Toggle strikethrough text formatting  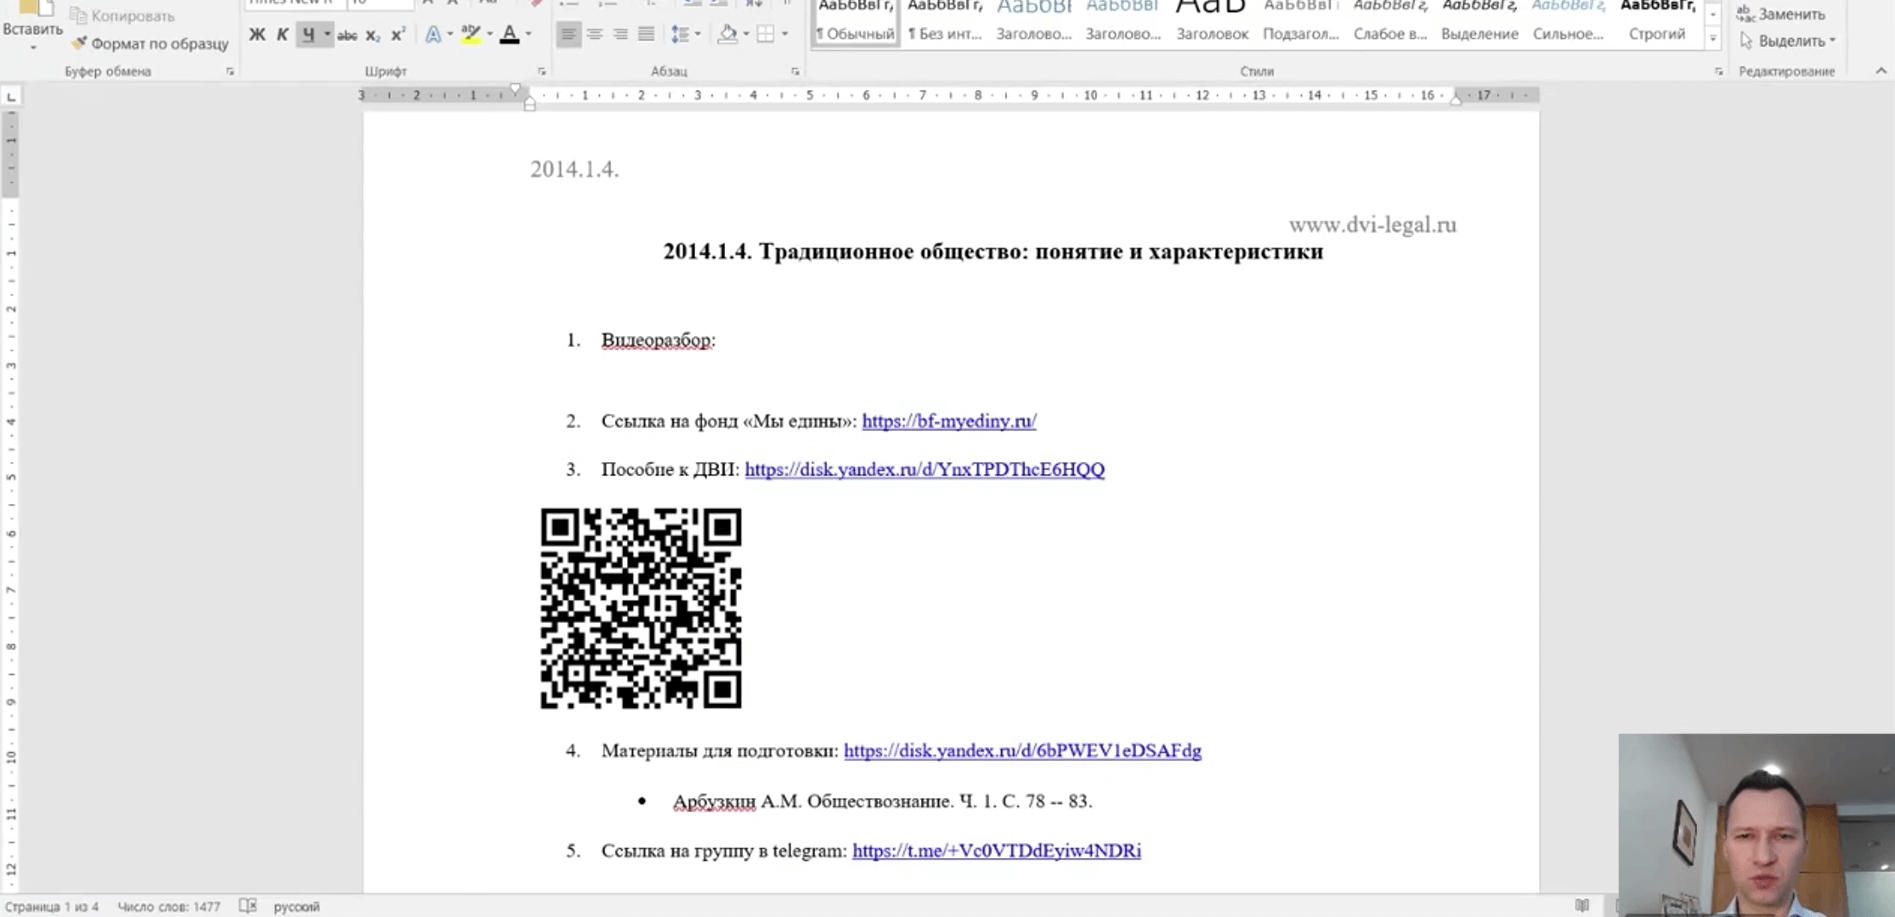coord(347,35)
